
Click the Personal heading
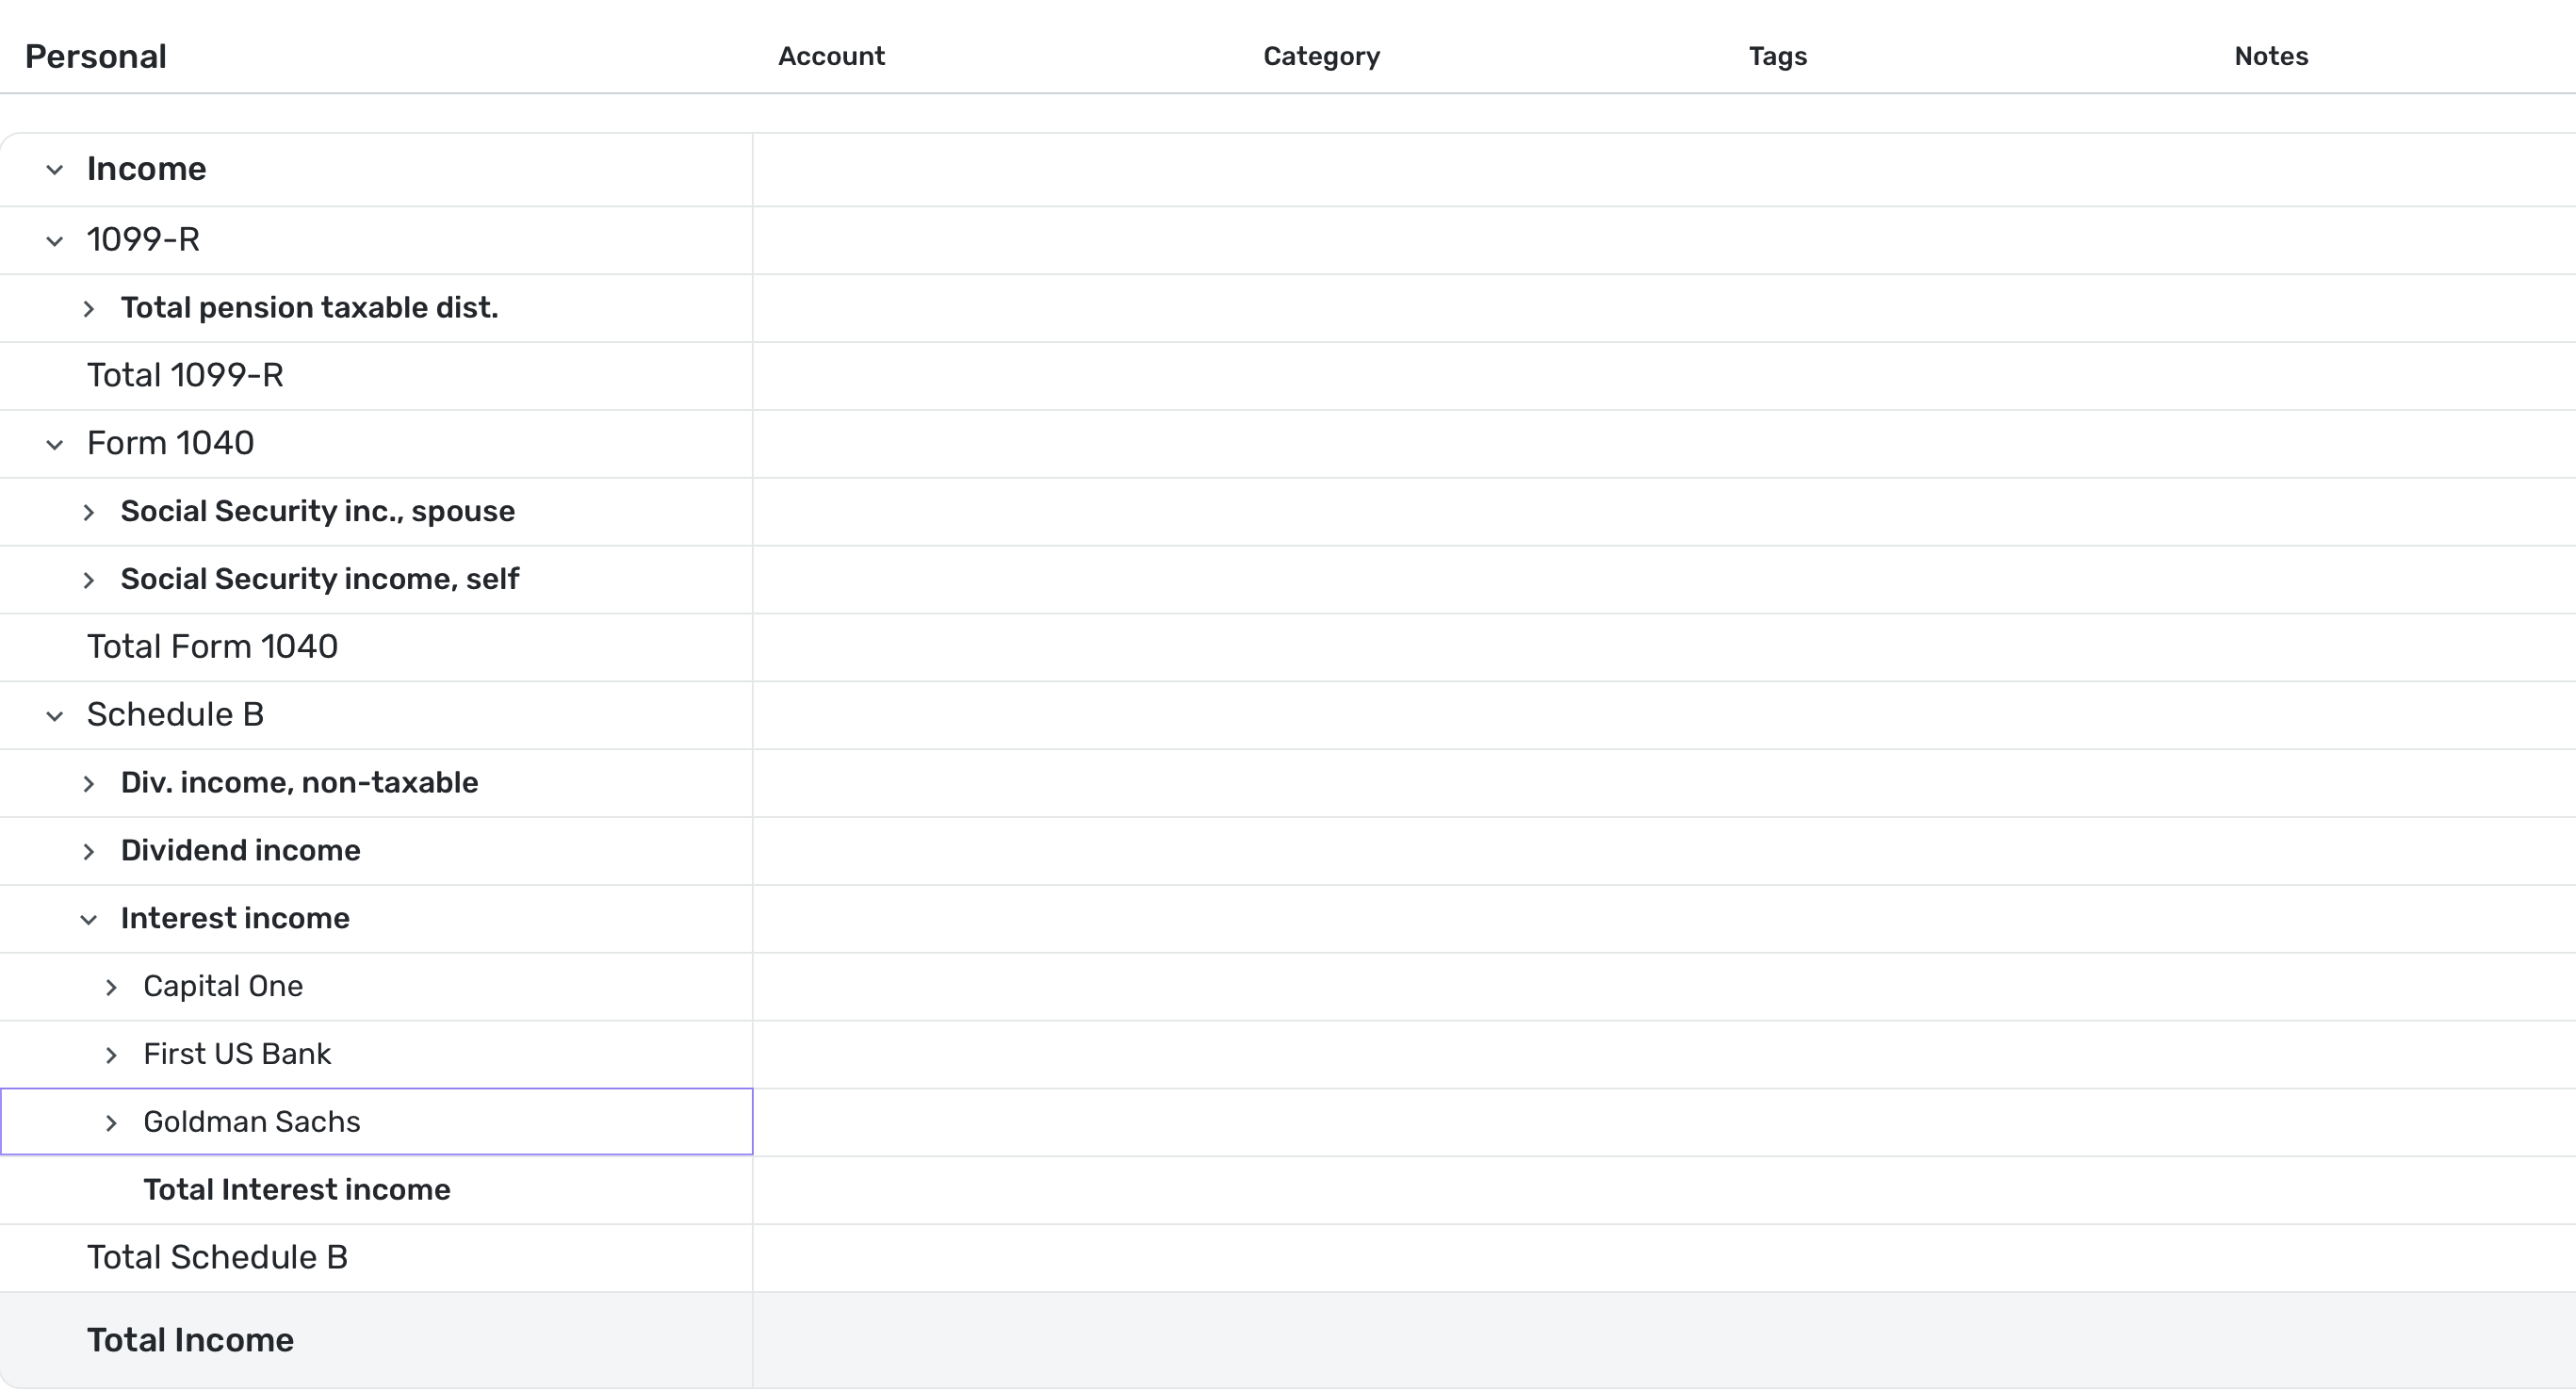coord(96,56)
